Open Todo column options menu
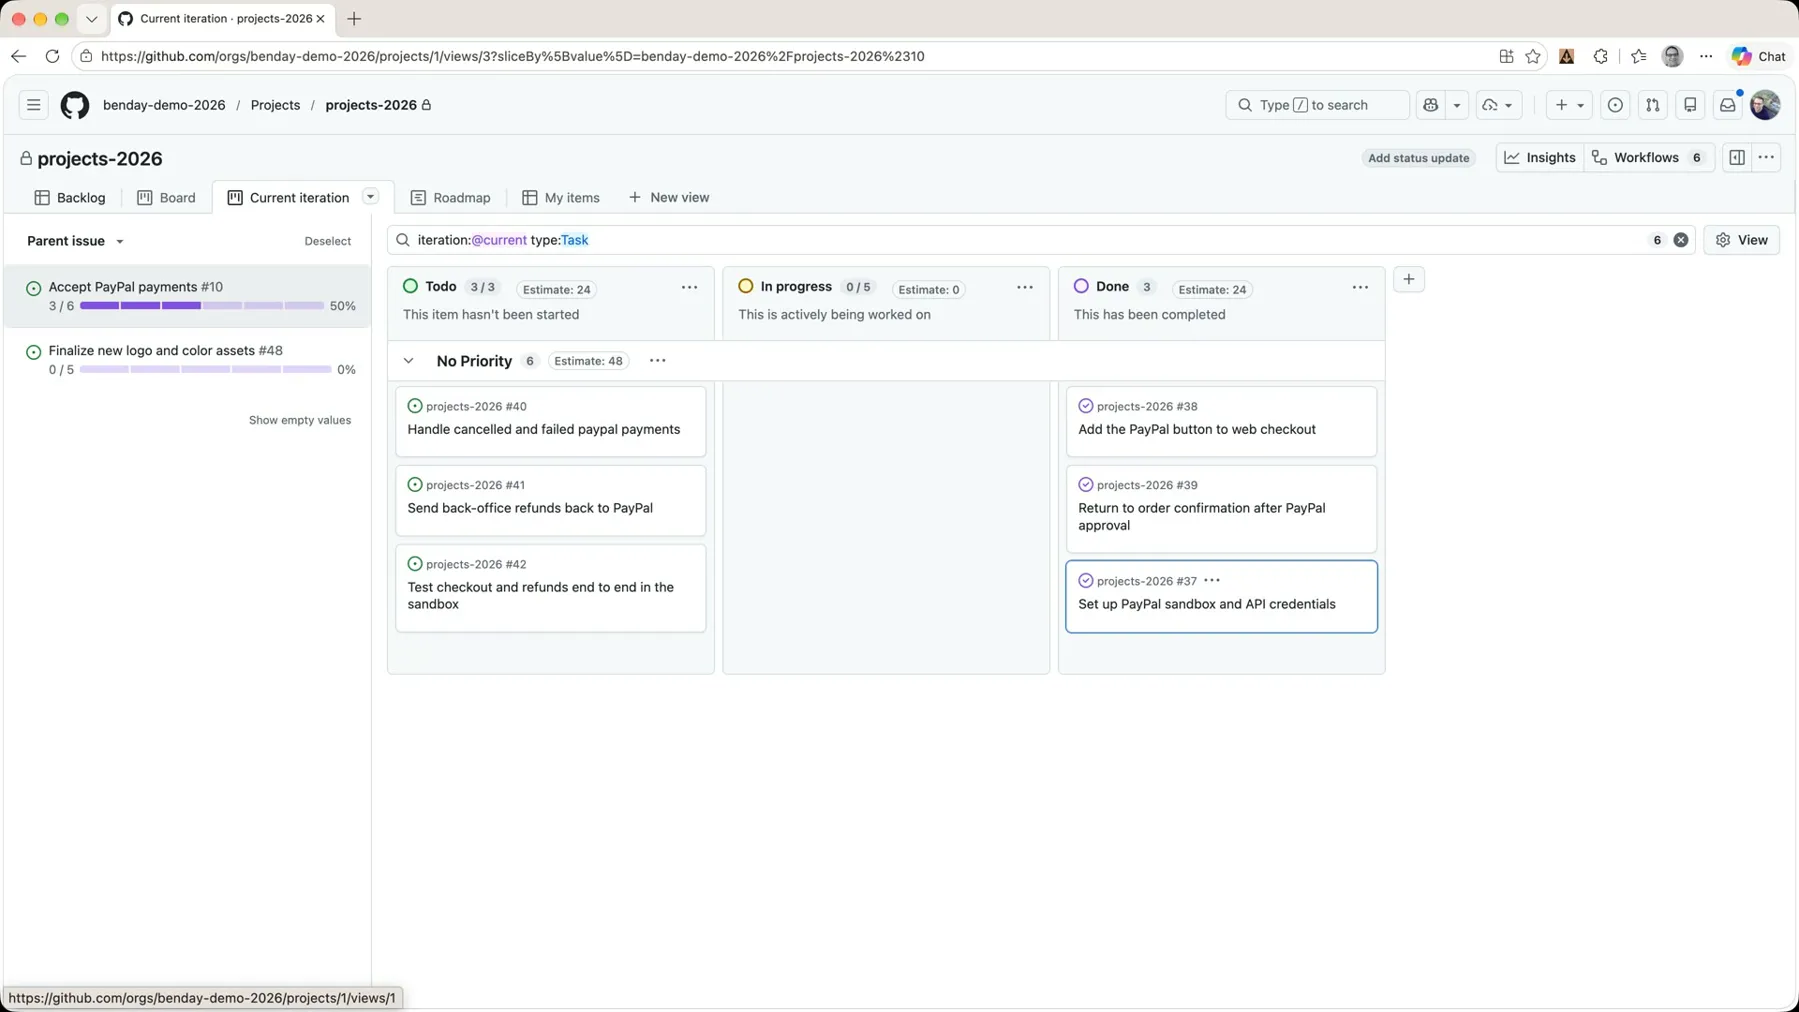 click(x=689, y=288)
